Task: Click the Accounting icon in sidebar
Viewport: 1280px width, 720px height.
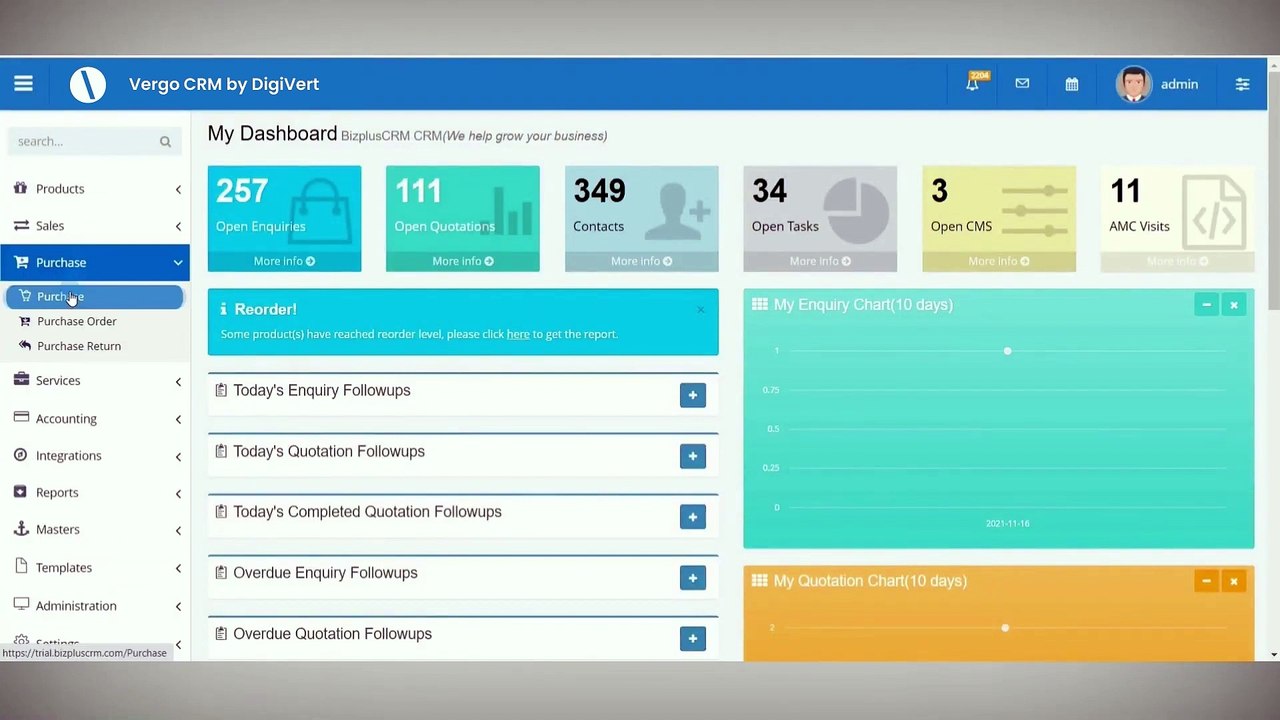Action: pyautogui.click(x=21, y=418)
